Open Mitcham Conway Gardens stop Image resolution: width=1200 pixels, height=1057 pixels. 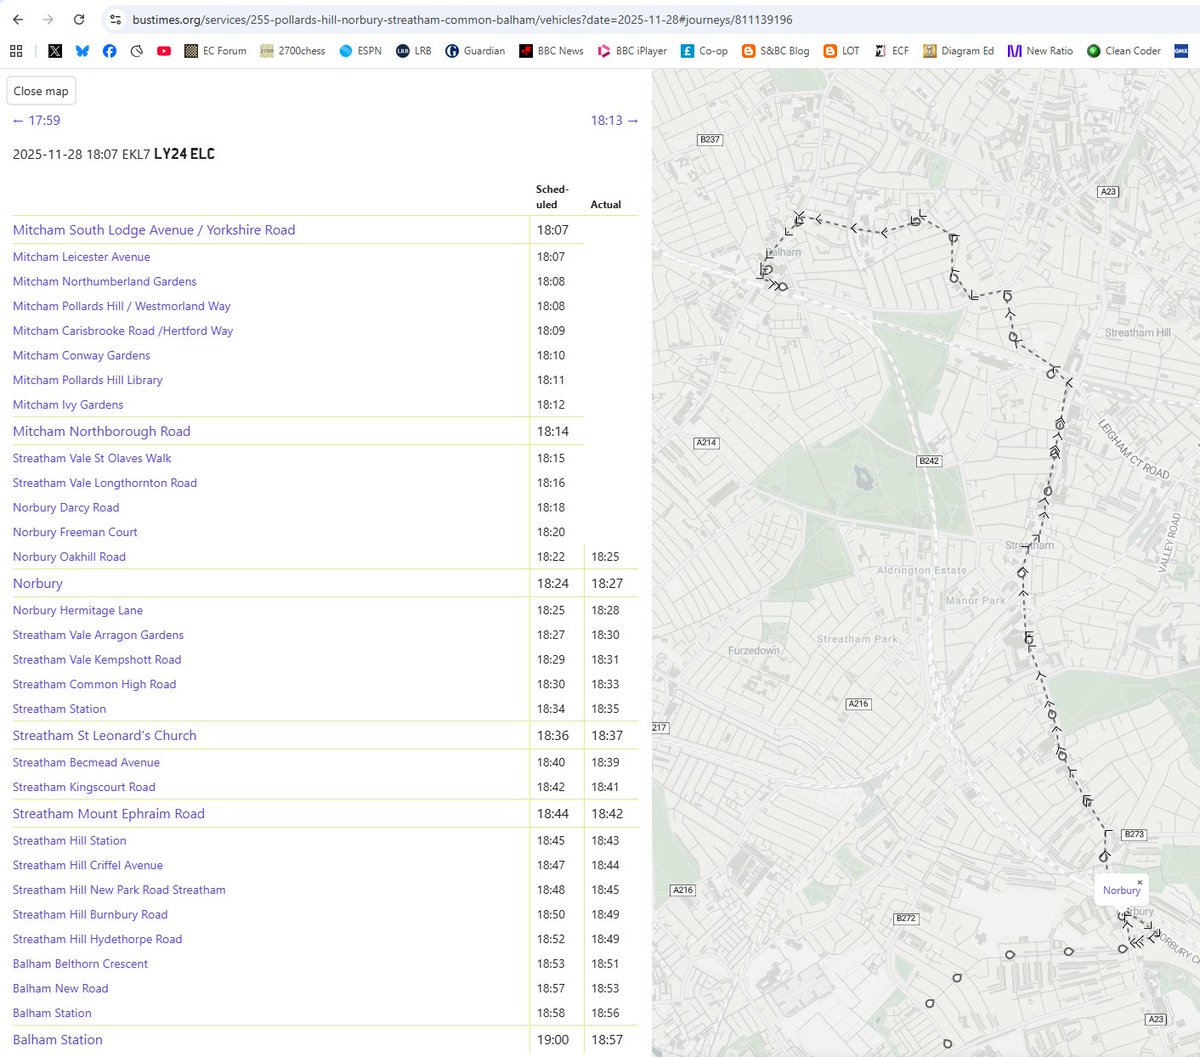tap(81, 356)
